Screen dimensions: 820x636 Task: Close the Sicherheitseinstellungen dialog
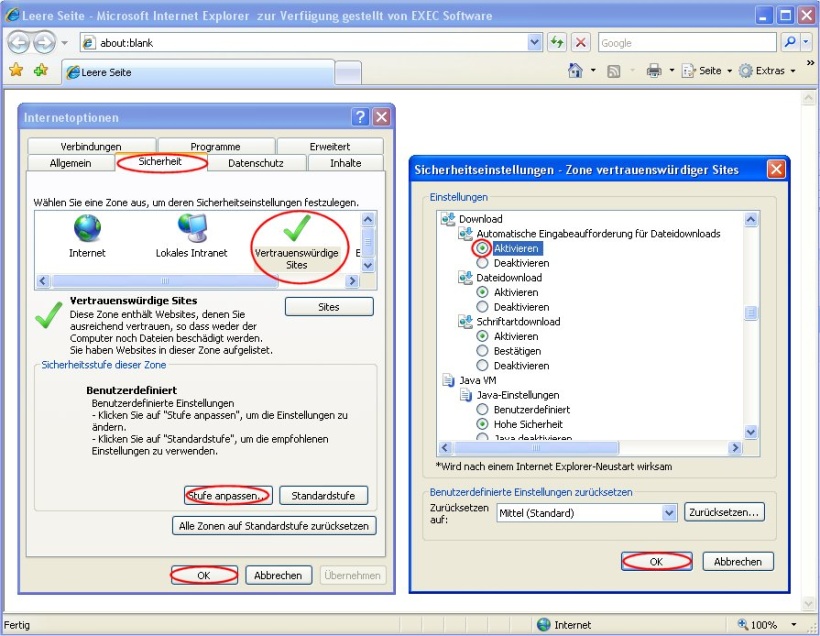tap(776, 169)
